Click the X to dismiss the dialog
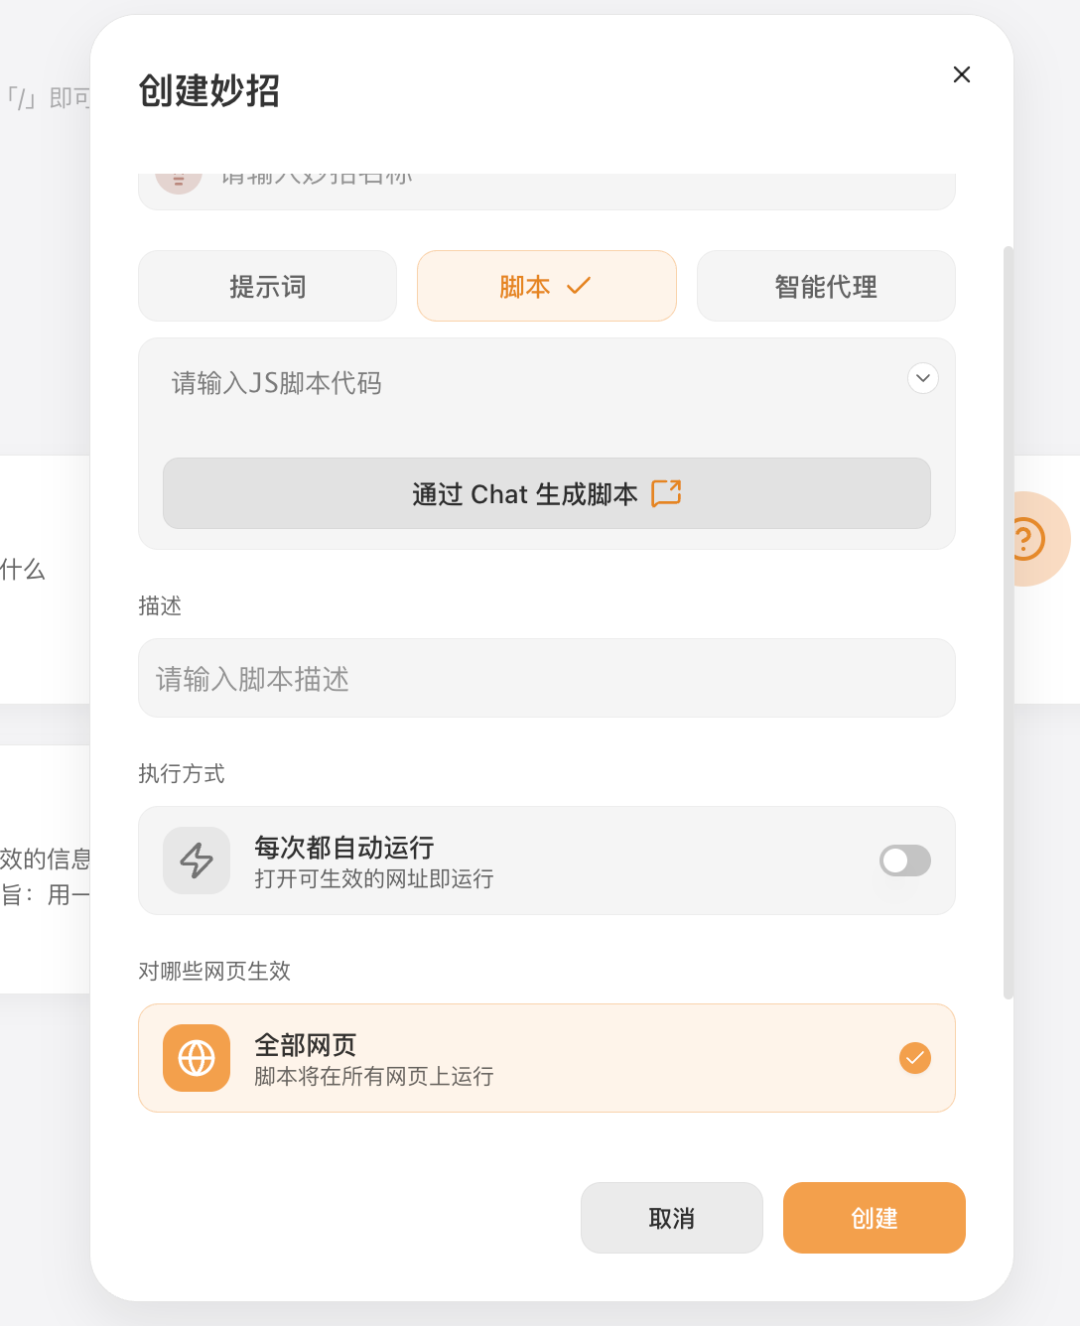Image resolution: width=1080 pixels, height=1326 pixels. (961, 74)
